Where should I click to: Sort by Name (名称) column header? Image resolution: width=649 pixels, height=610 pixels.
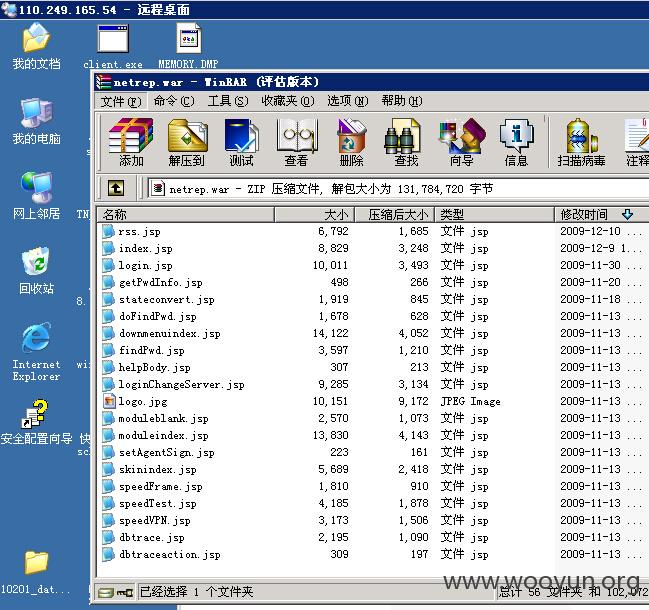[185, 214]
